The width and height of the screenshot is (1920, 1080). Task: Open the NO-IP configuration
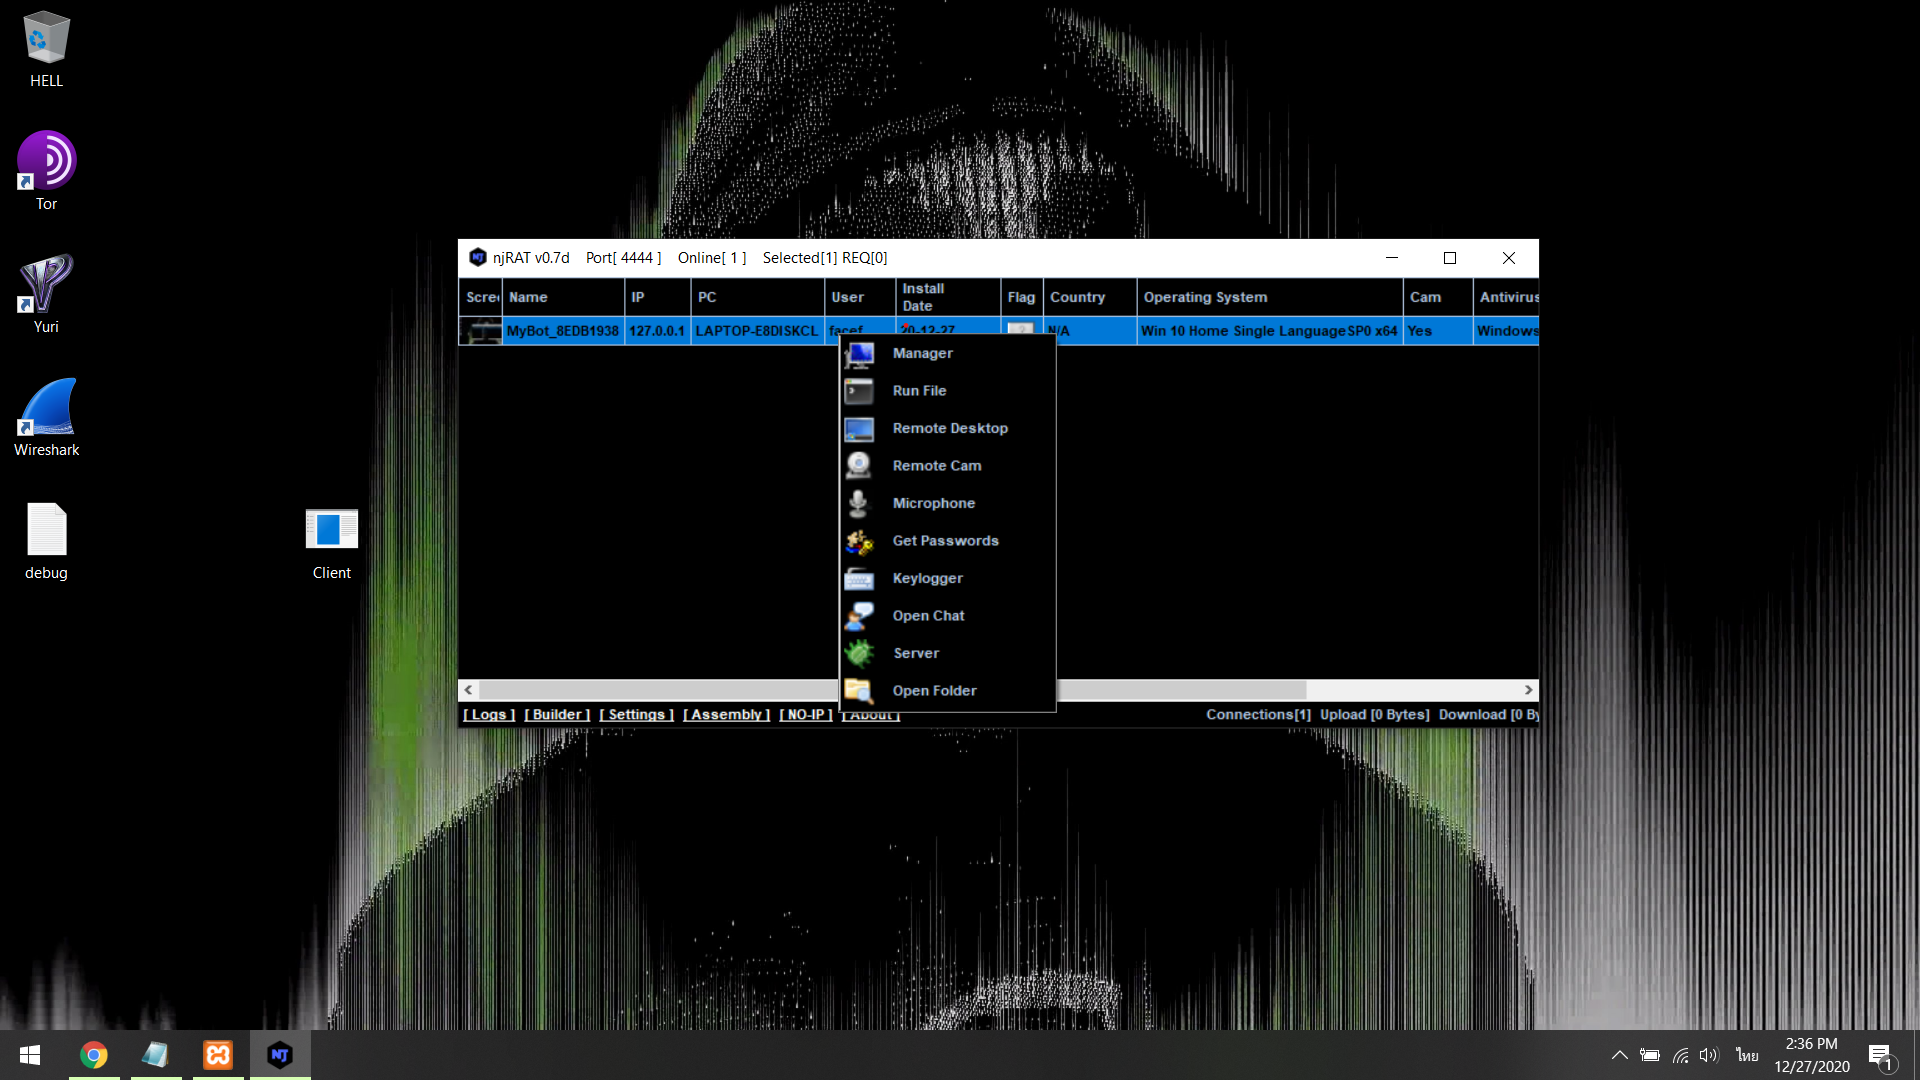click(806, 714)
